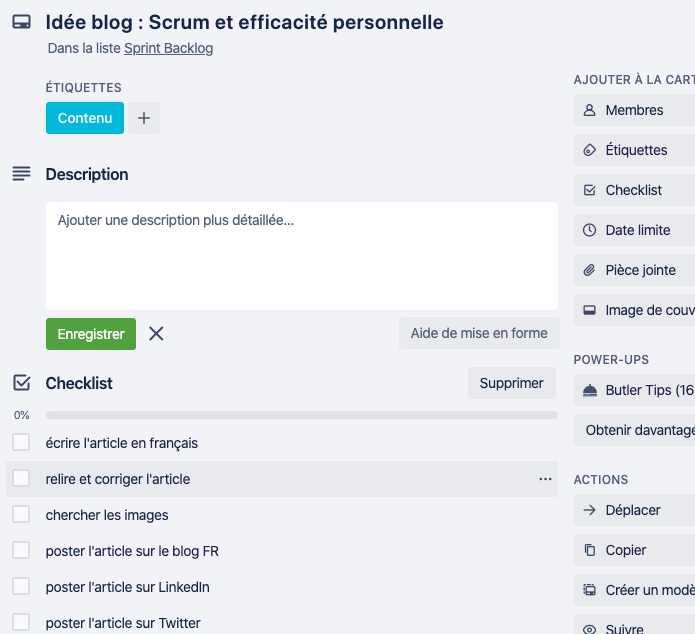Open the Déplacer action to move card
This screenshot has width=695, height=634.
tap(634, 510)
